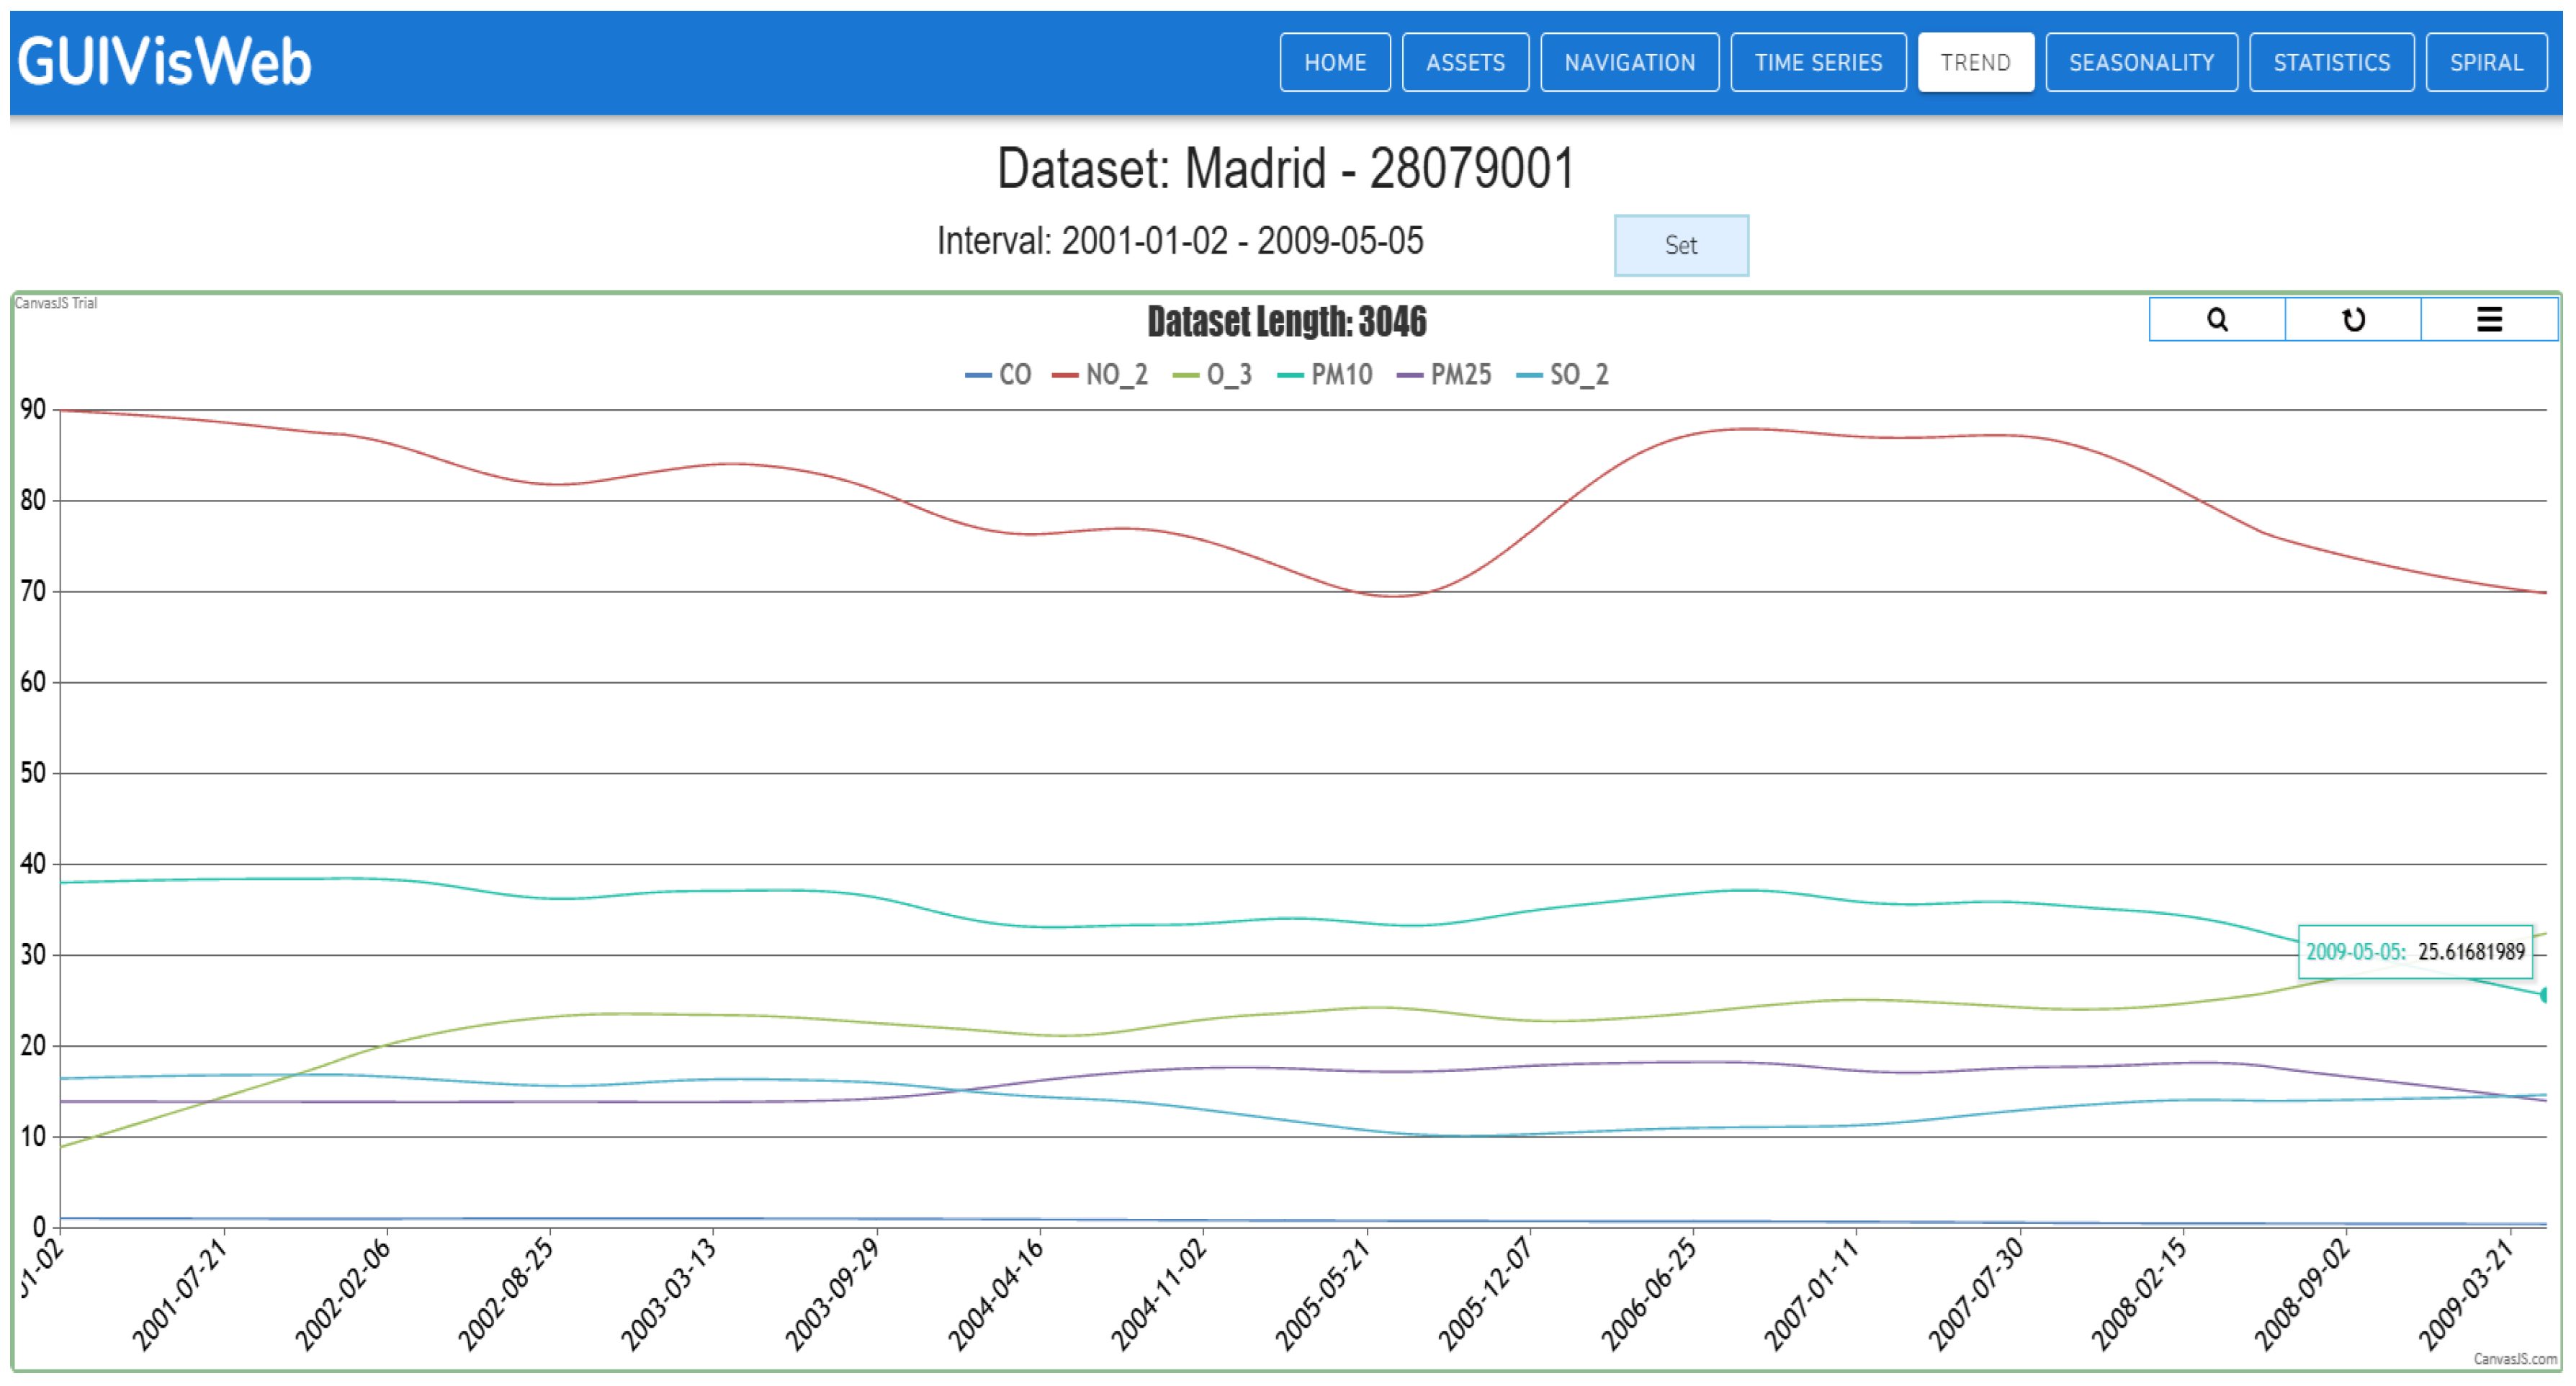Click the GUIVisWeb logo title
This screenshot has height=1386, width=2576.
[164, 61]
